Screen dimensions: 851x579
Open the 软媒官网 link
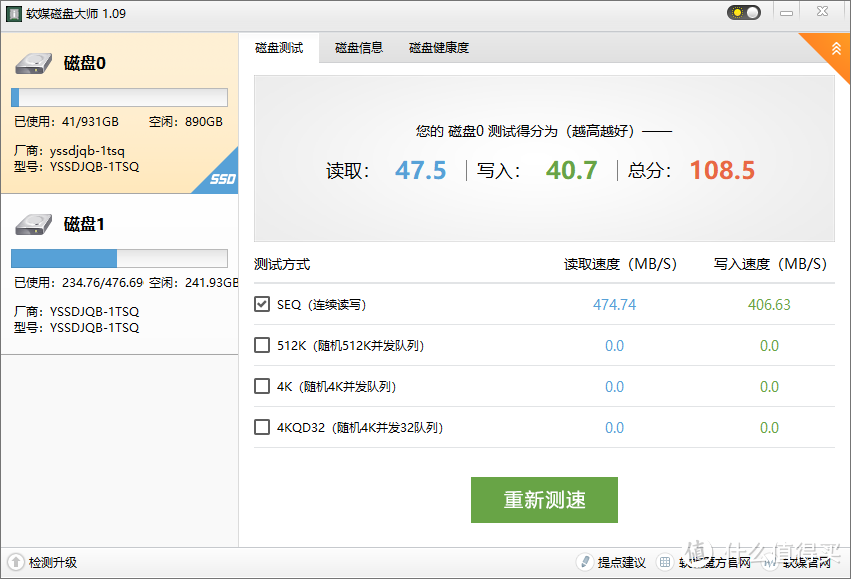806,563
